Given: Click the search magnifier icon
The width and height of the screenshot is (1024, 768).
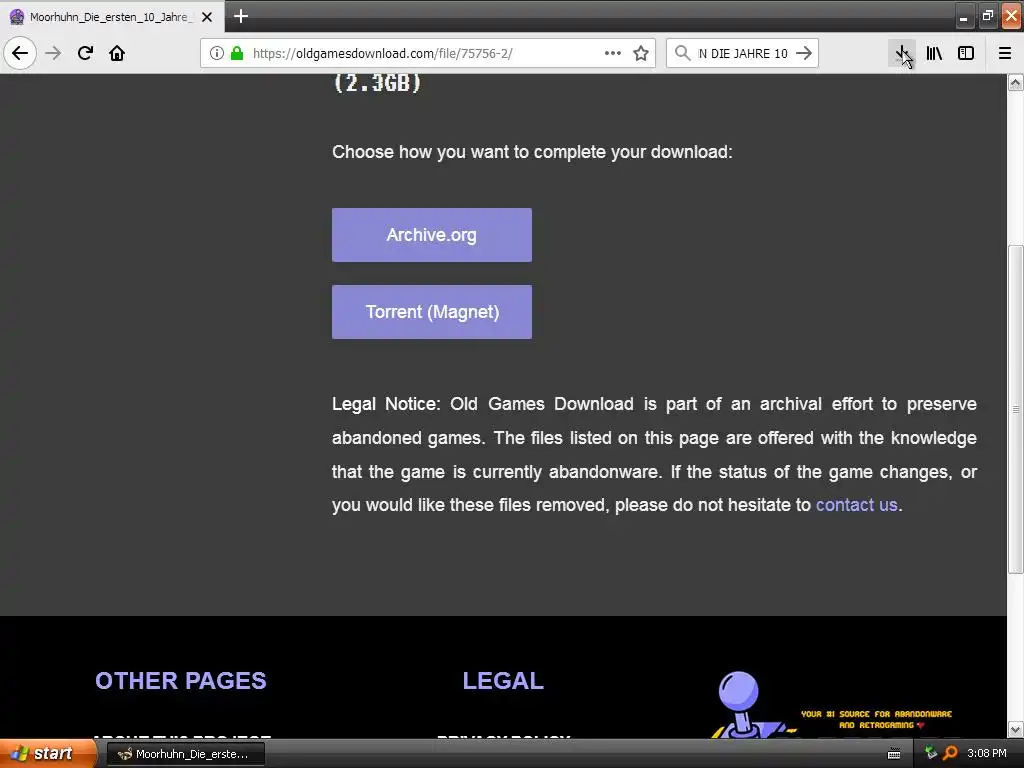Looking at the screenshot, I should (x=682, y=53).
